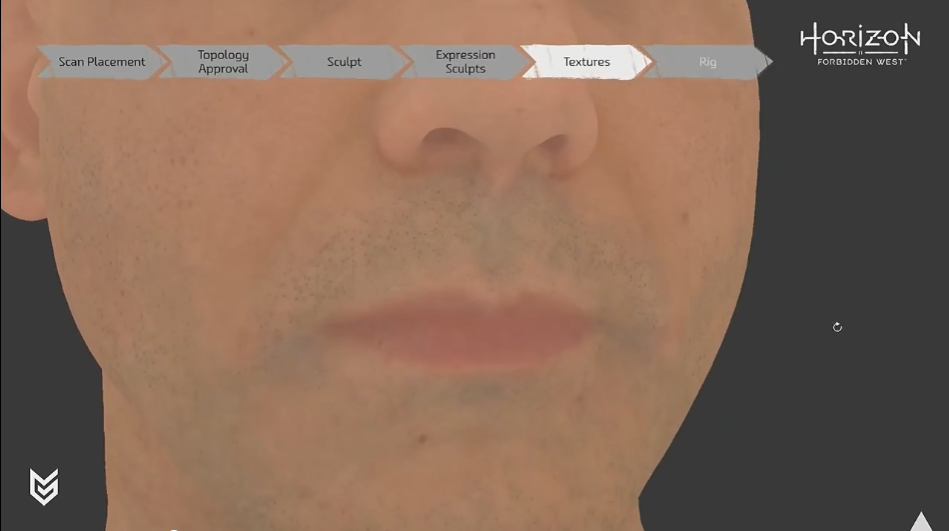Jump to the Rig stage
This screenshot has width=949, height=531.
point(707,62)
